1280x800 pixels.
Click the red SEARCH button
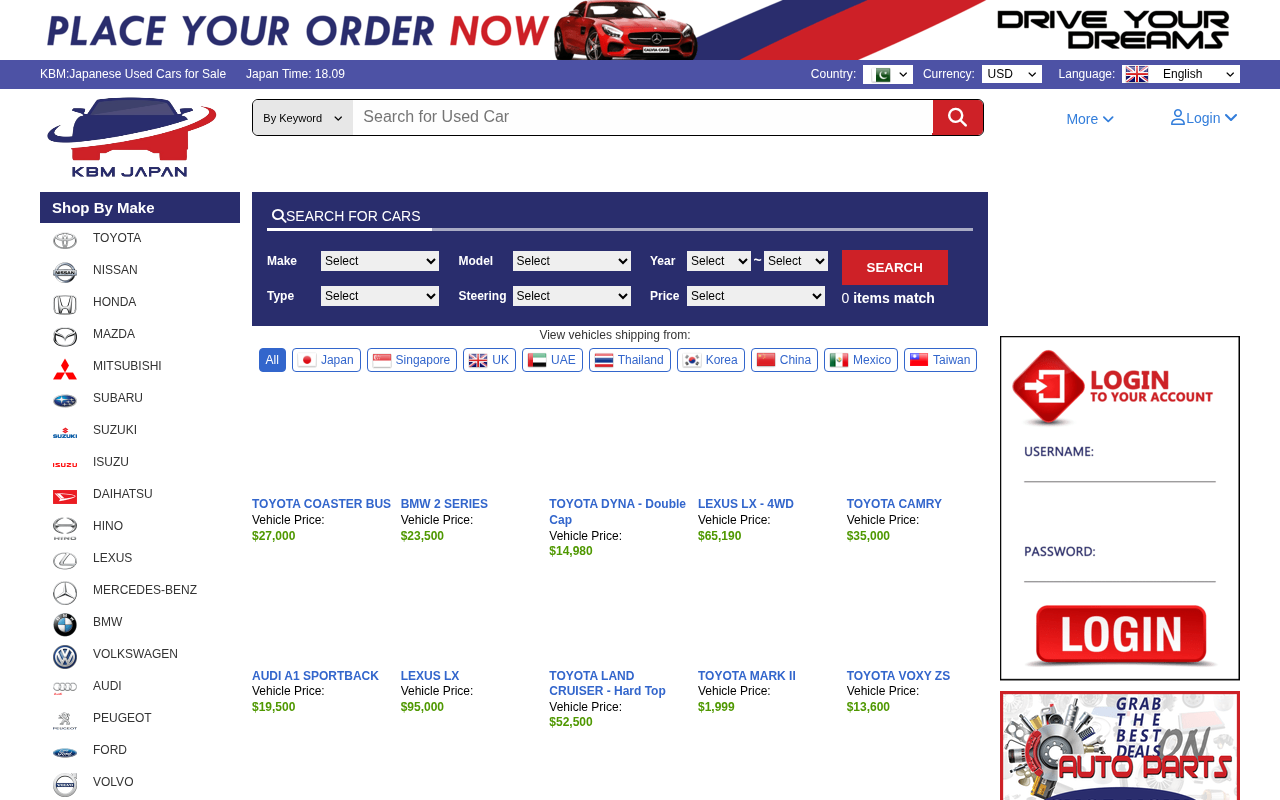895,267
